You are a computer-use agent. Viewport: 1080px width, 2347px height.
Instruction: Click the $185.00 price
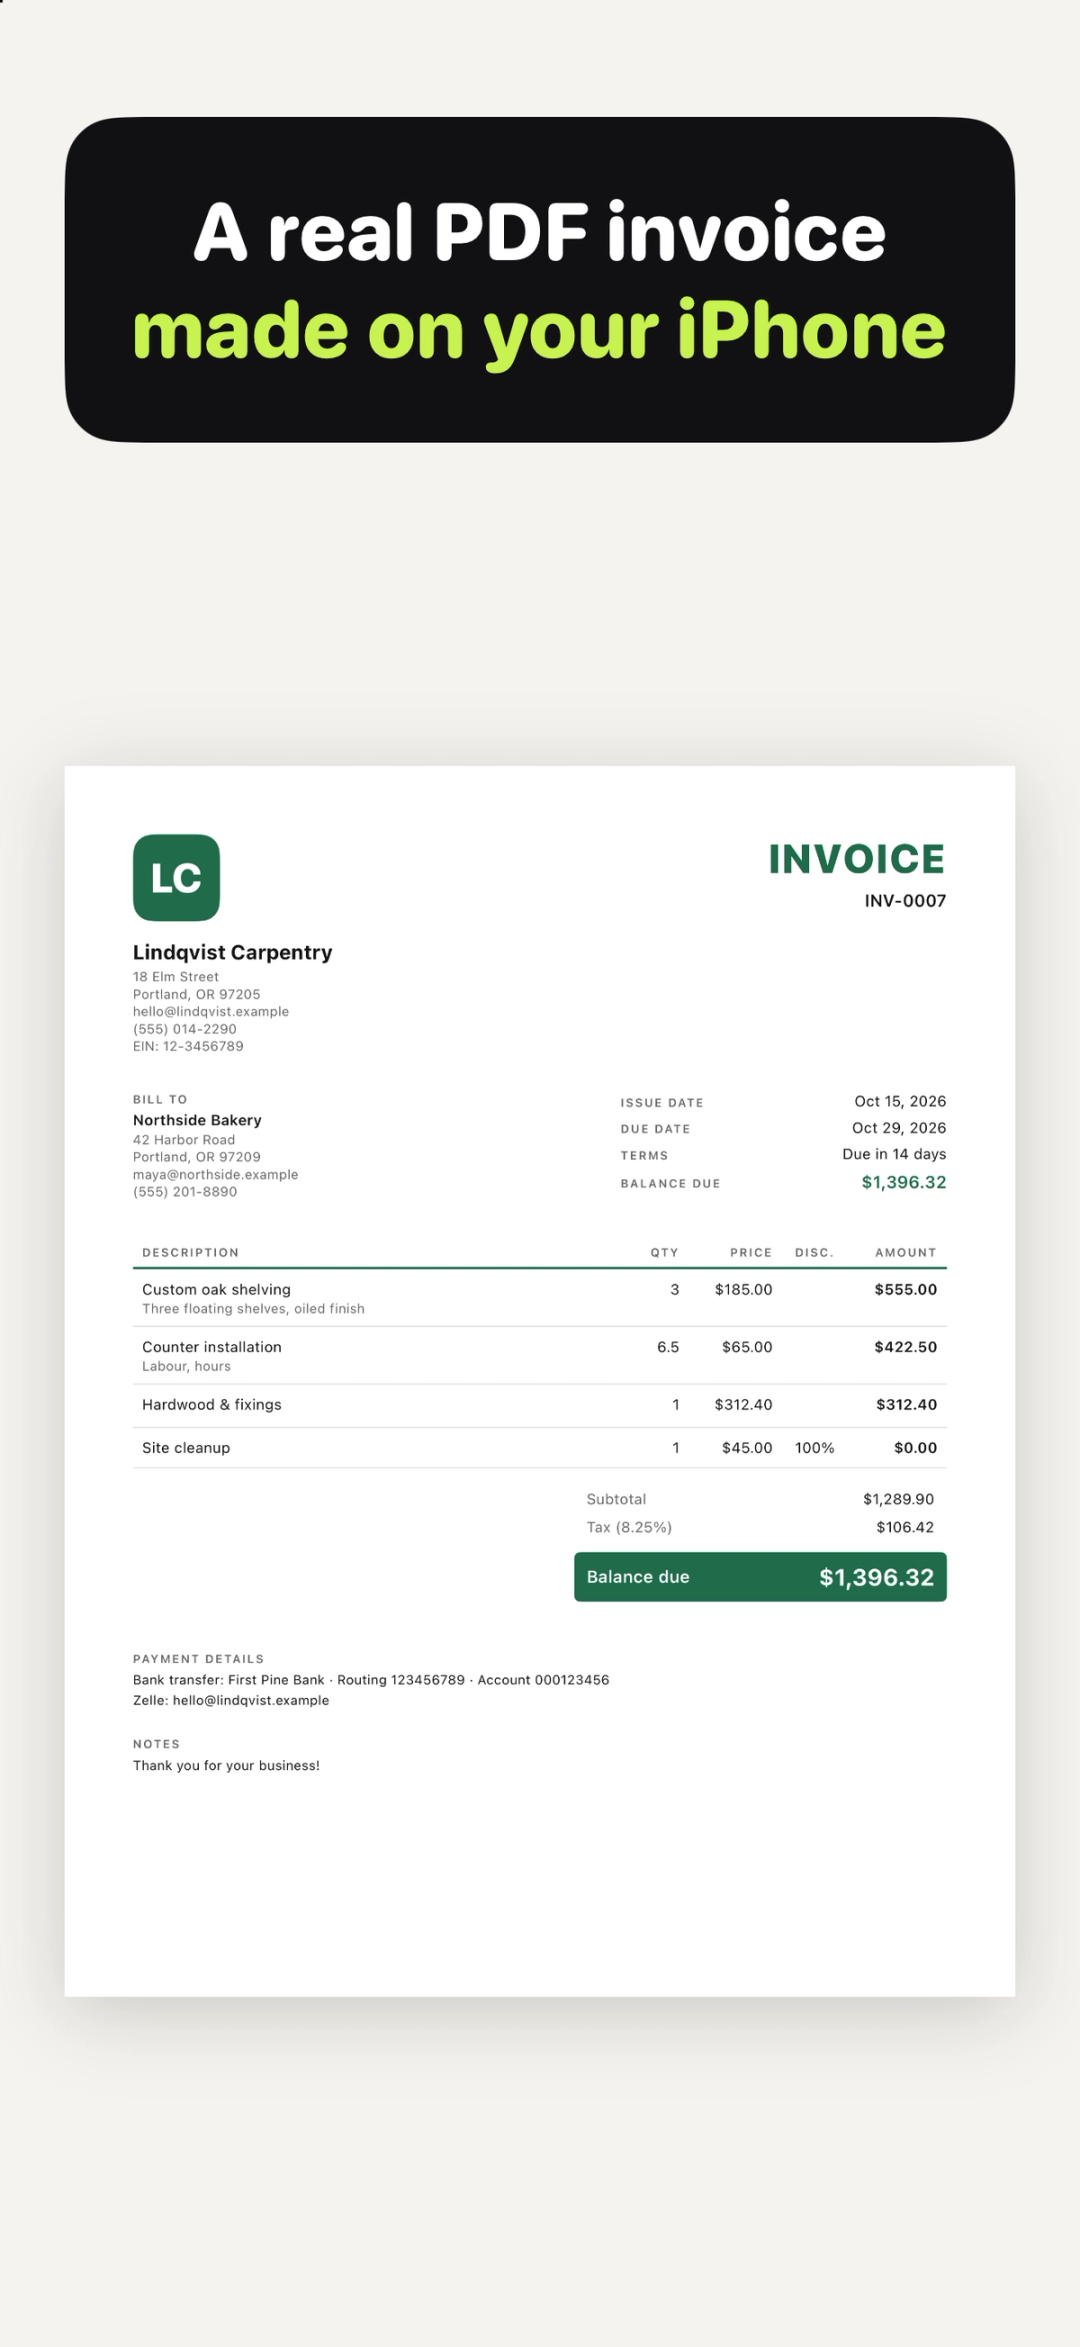pos(743,1289)
